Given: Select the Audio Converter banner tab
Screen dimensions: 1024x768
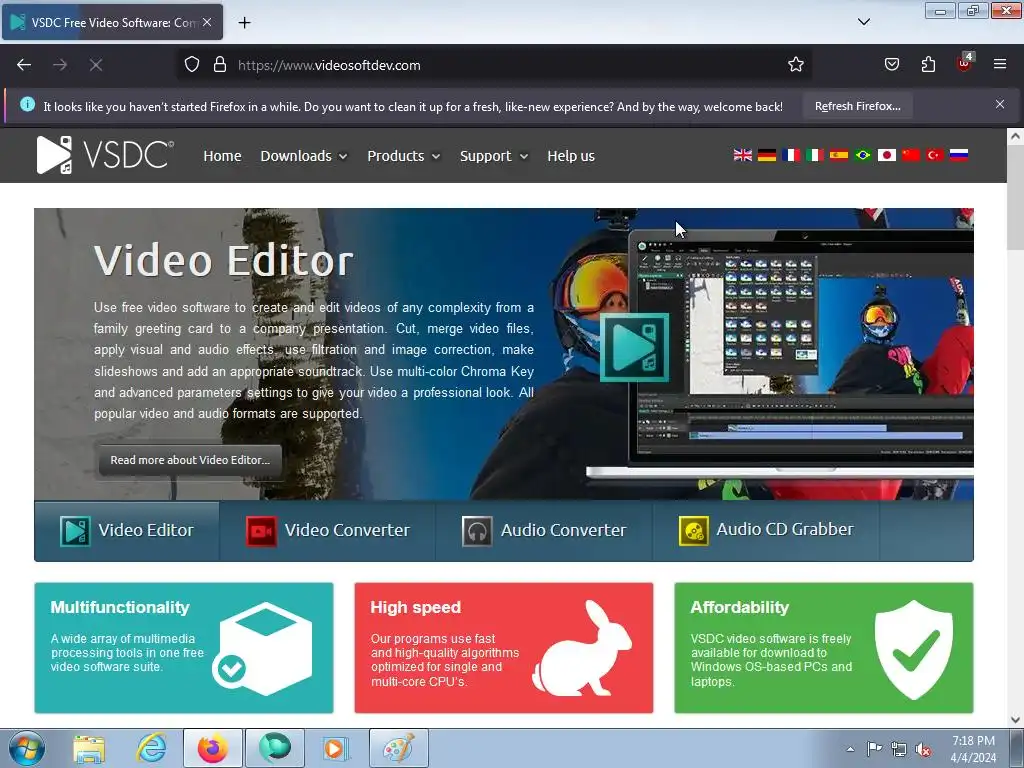Looking at the screenshot, I should coord(544,530).
